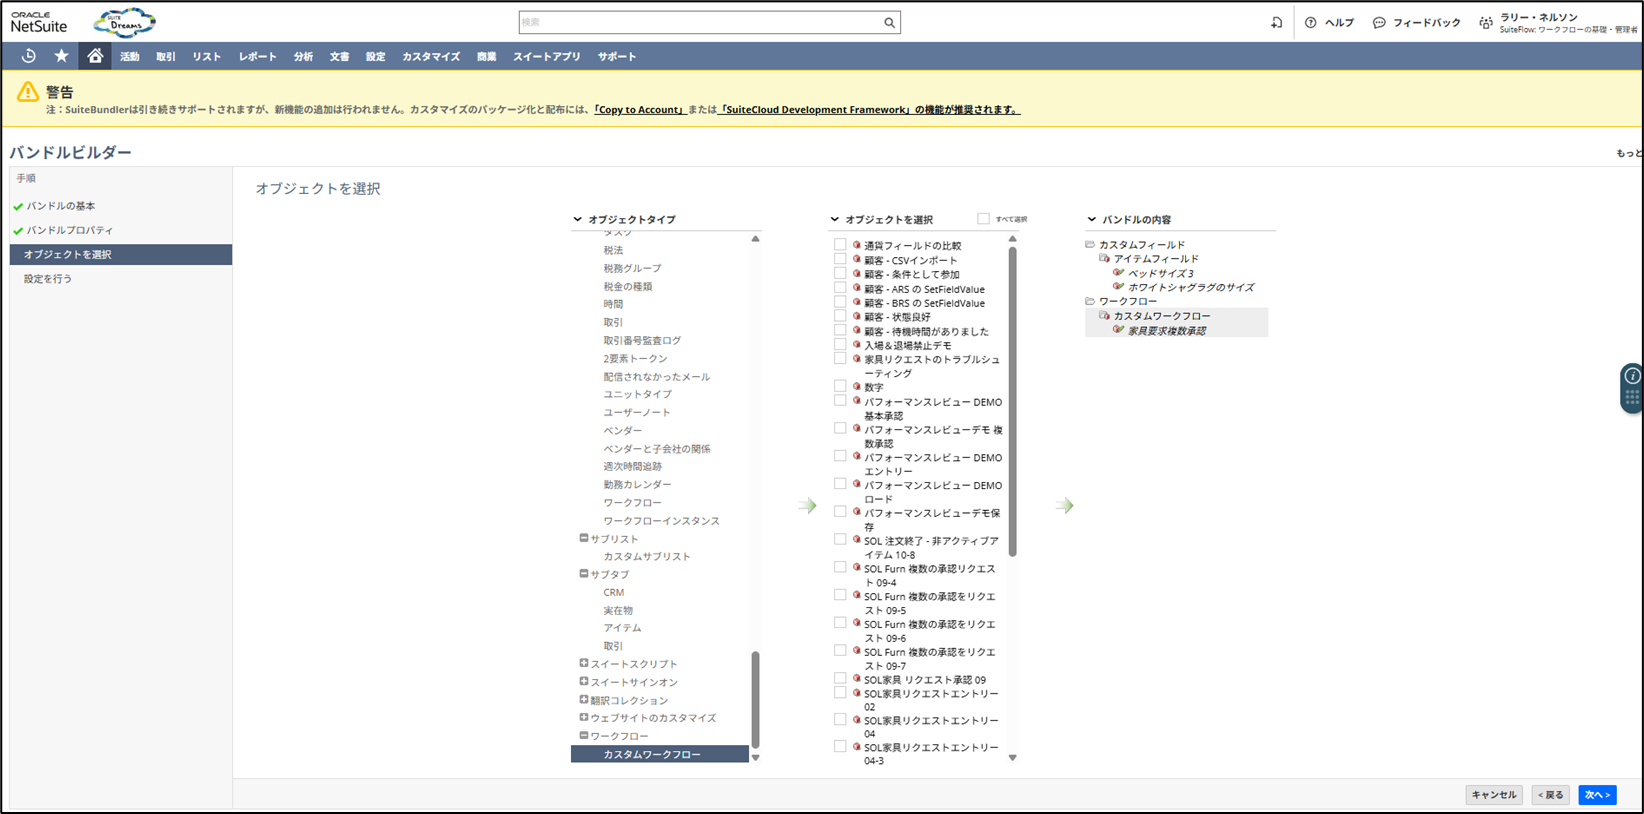1644x814 pixels.
Task: Go to the home icon
Action: [x=95, y=56]
